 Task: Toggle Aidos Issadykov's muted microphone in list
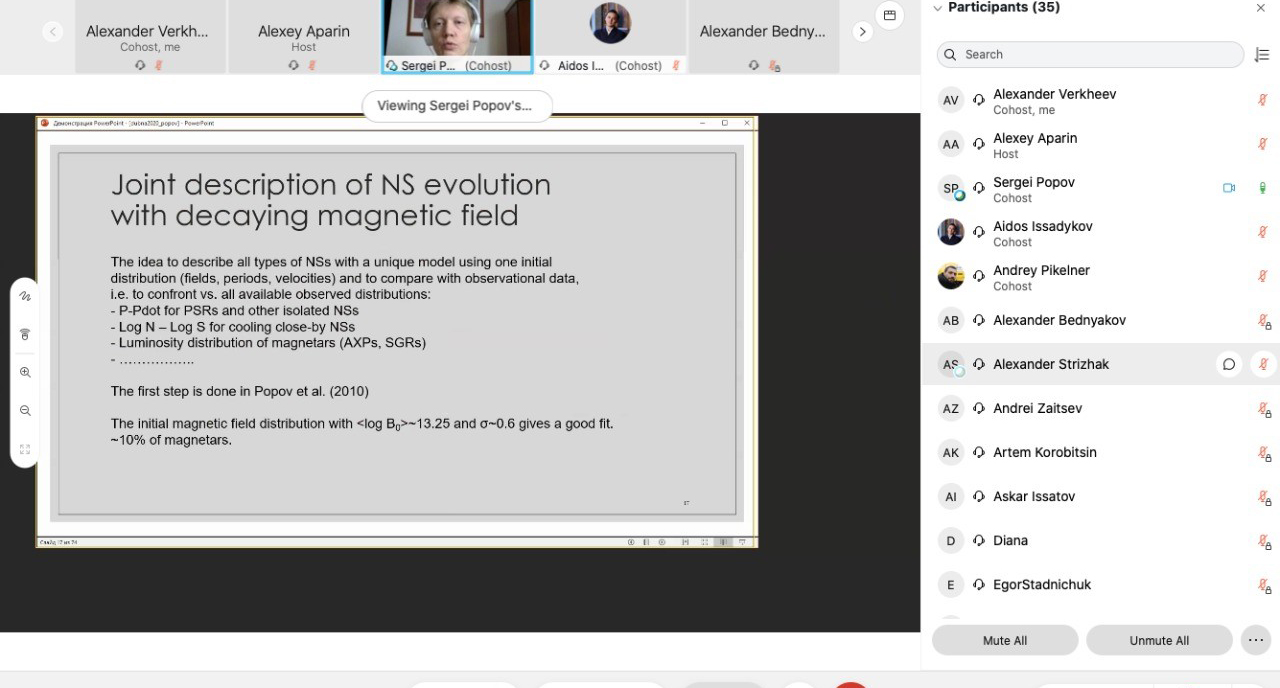pyautogui.click(x=1263, y=232)
